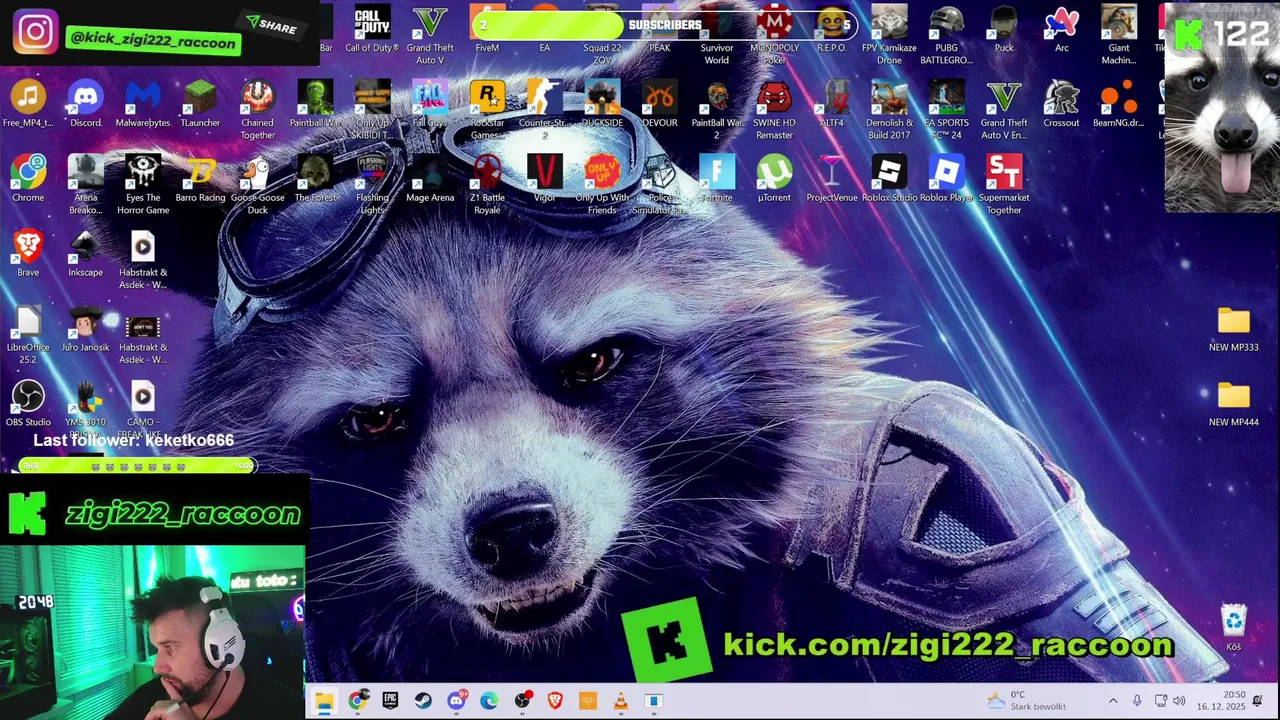
Task: Open Z1 Battle Royale icon
Action: 487,185
